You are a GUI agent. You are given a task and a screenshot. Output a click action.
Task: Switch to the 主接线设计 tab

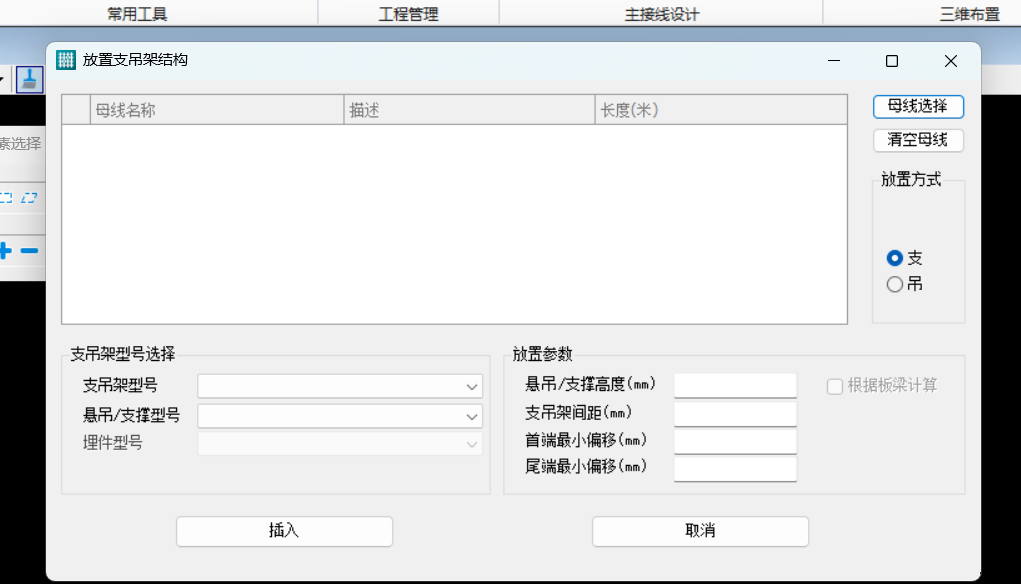pyautogui.click(x=662, y=14)
